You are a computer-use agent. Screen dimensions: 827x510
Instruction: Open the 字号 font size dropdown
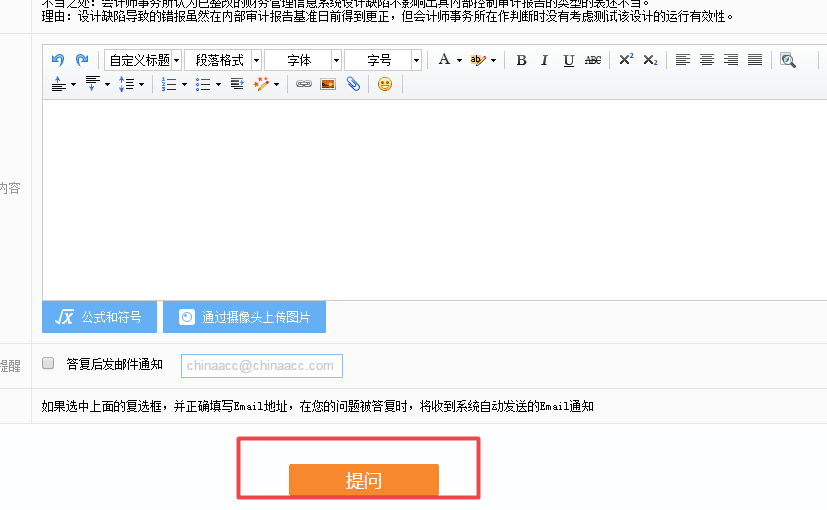(x=383, y=60)
